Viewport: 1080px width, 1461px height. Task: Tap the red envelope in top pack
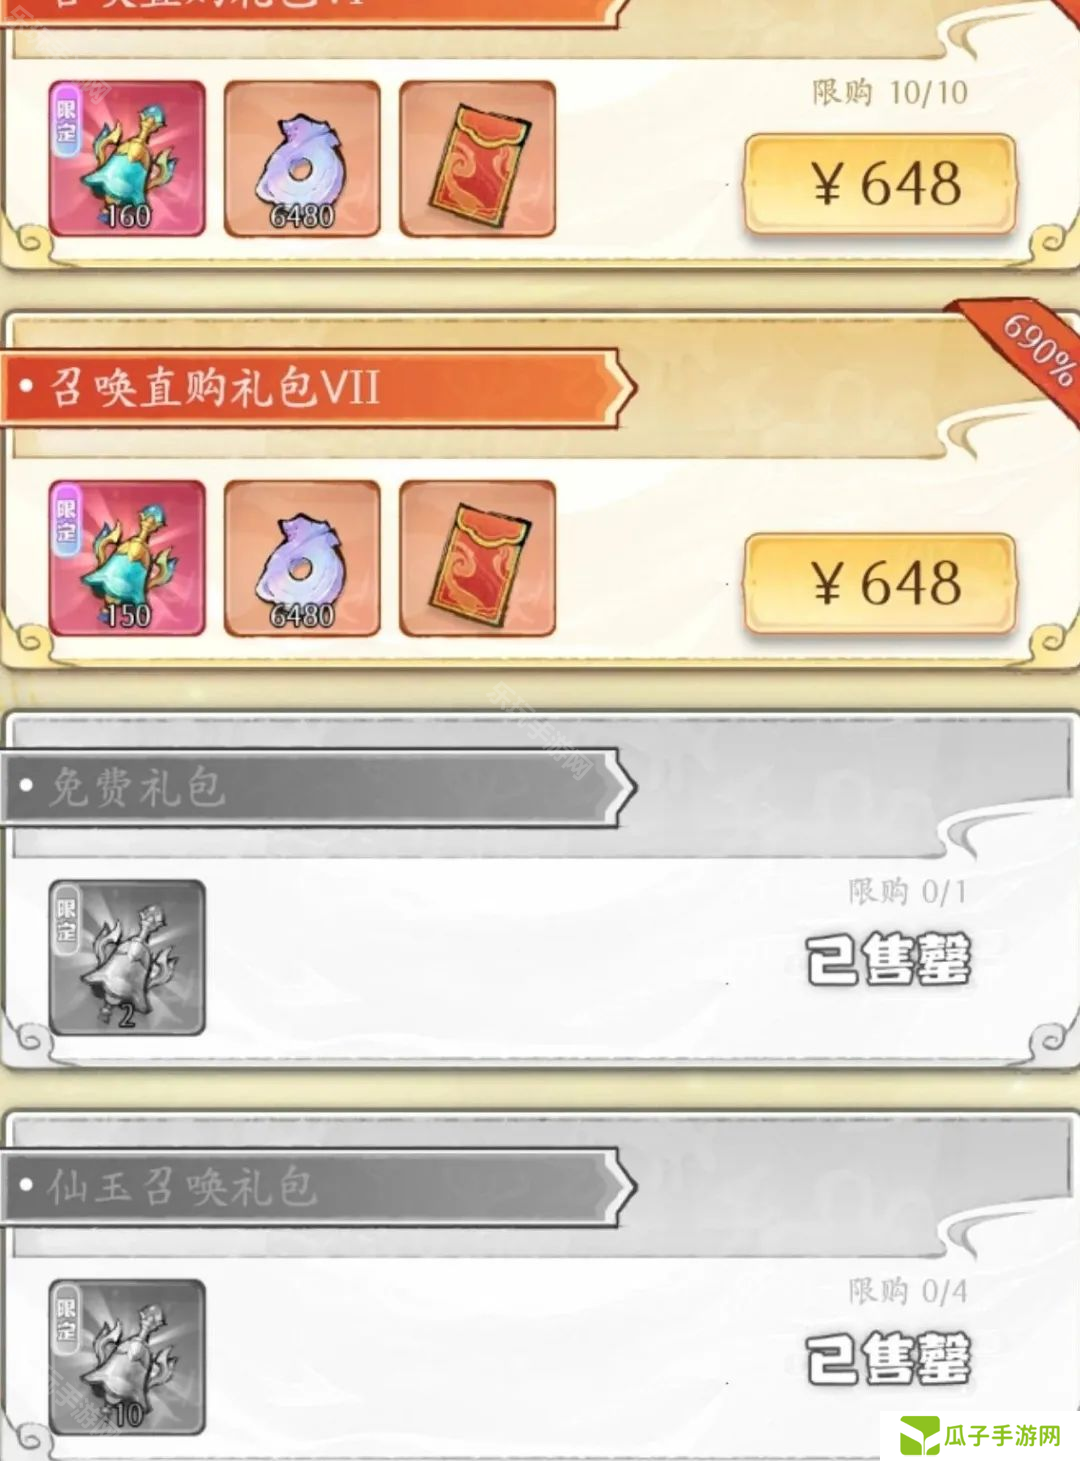[477, 159]
